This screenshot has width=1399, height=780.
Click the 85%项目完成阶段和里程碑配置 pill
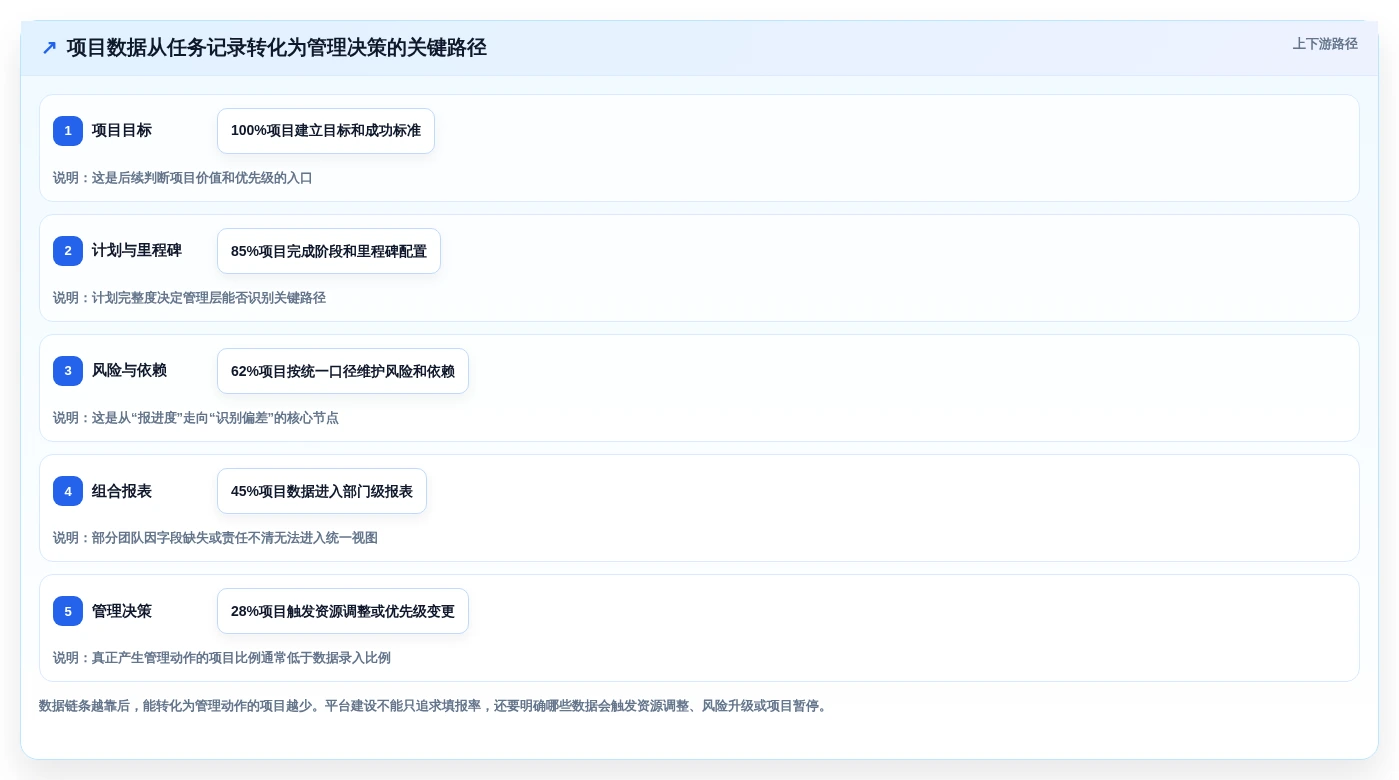click(x=329, y=251)
